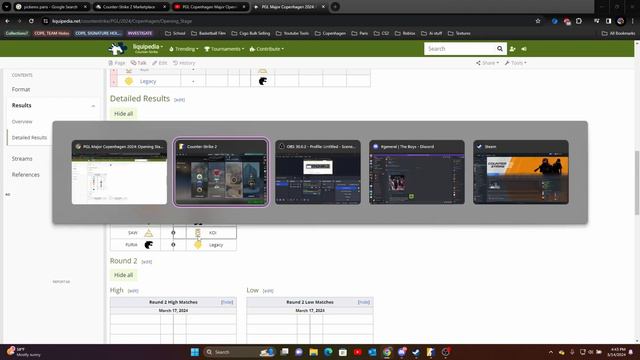640x360 pixels.
Task: Open the YouTube PGL Copenhagen Major tab
Action: click(x=210, y=7)
